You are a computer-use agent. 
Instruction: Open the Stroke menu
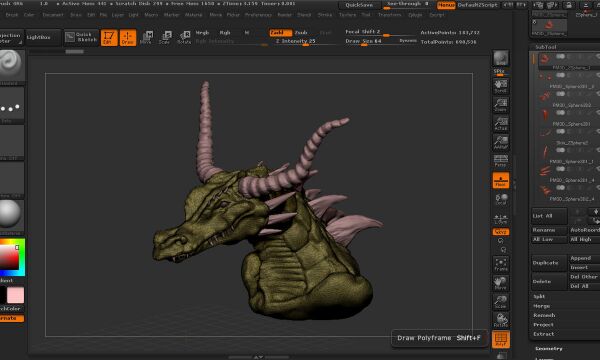point(325,15)
